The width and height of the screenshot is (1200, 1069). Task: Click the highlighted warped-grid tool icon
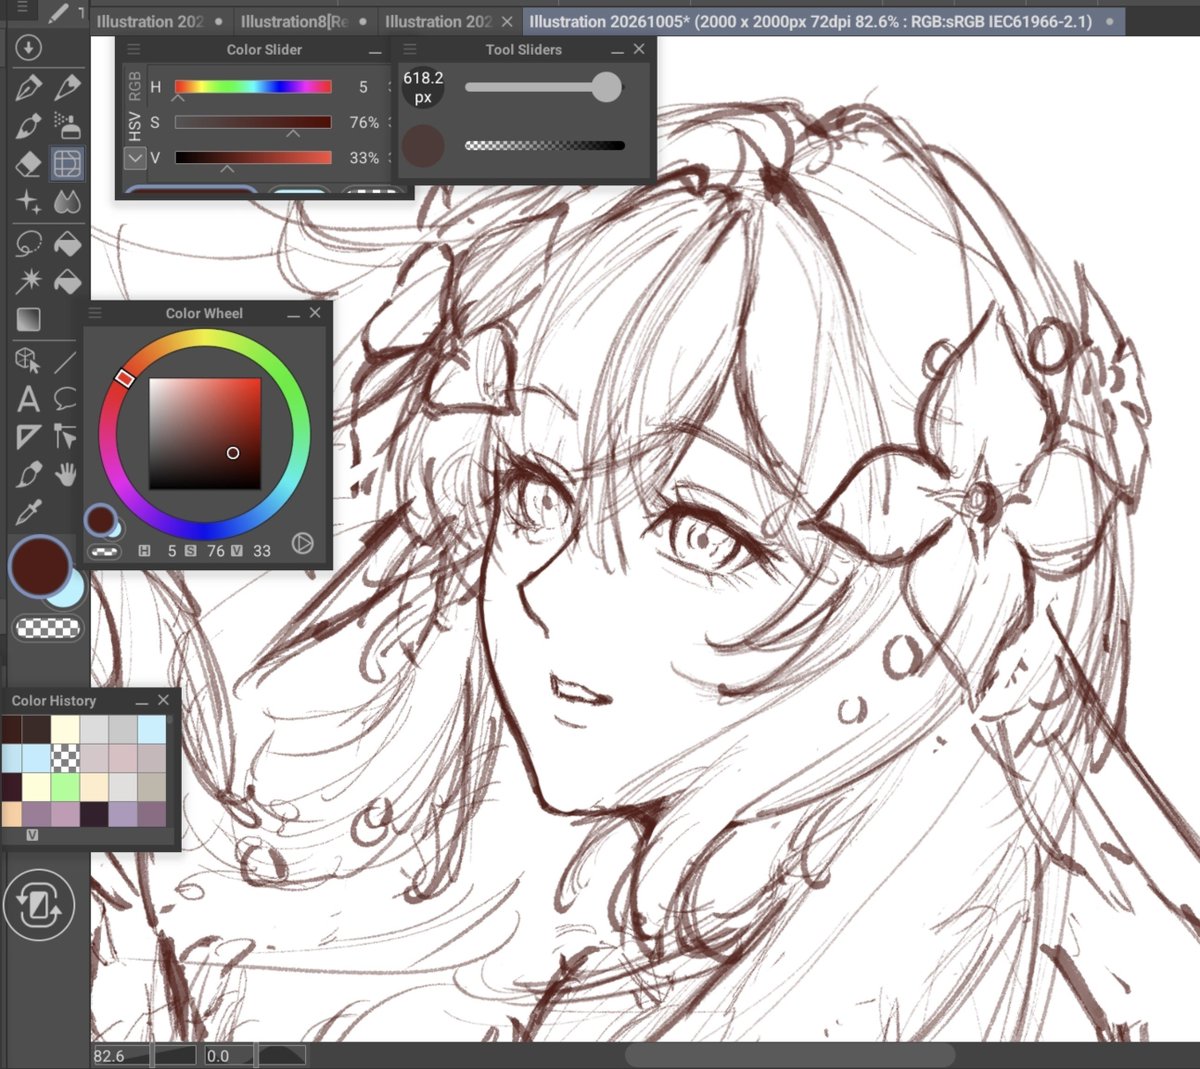(67, 163)
